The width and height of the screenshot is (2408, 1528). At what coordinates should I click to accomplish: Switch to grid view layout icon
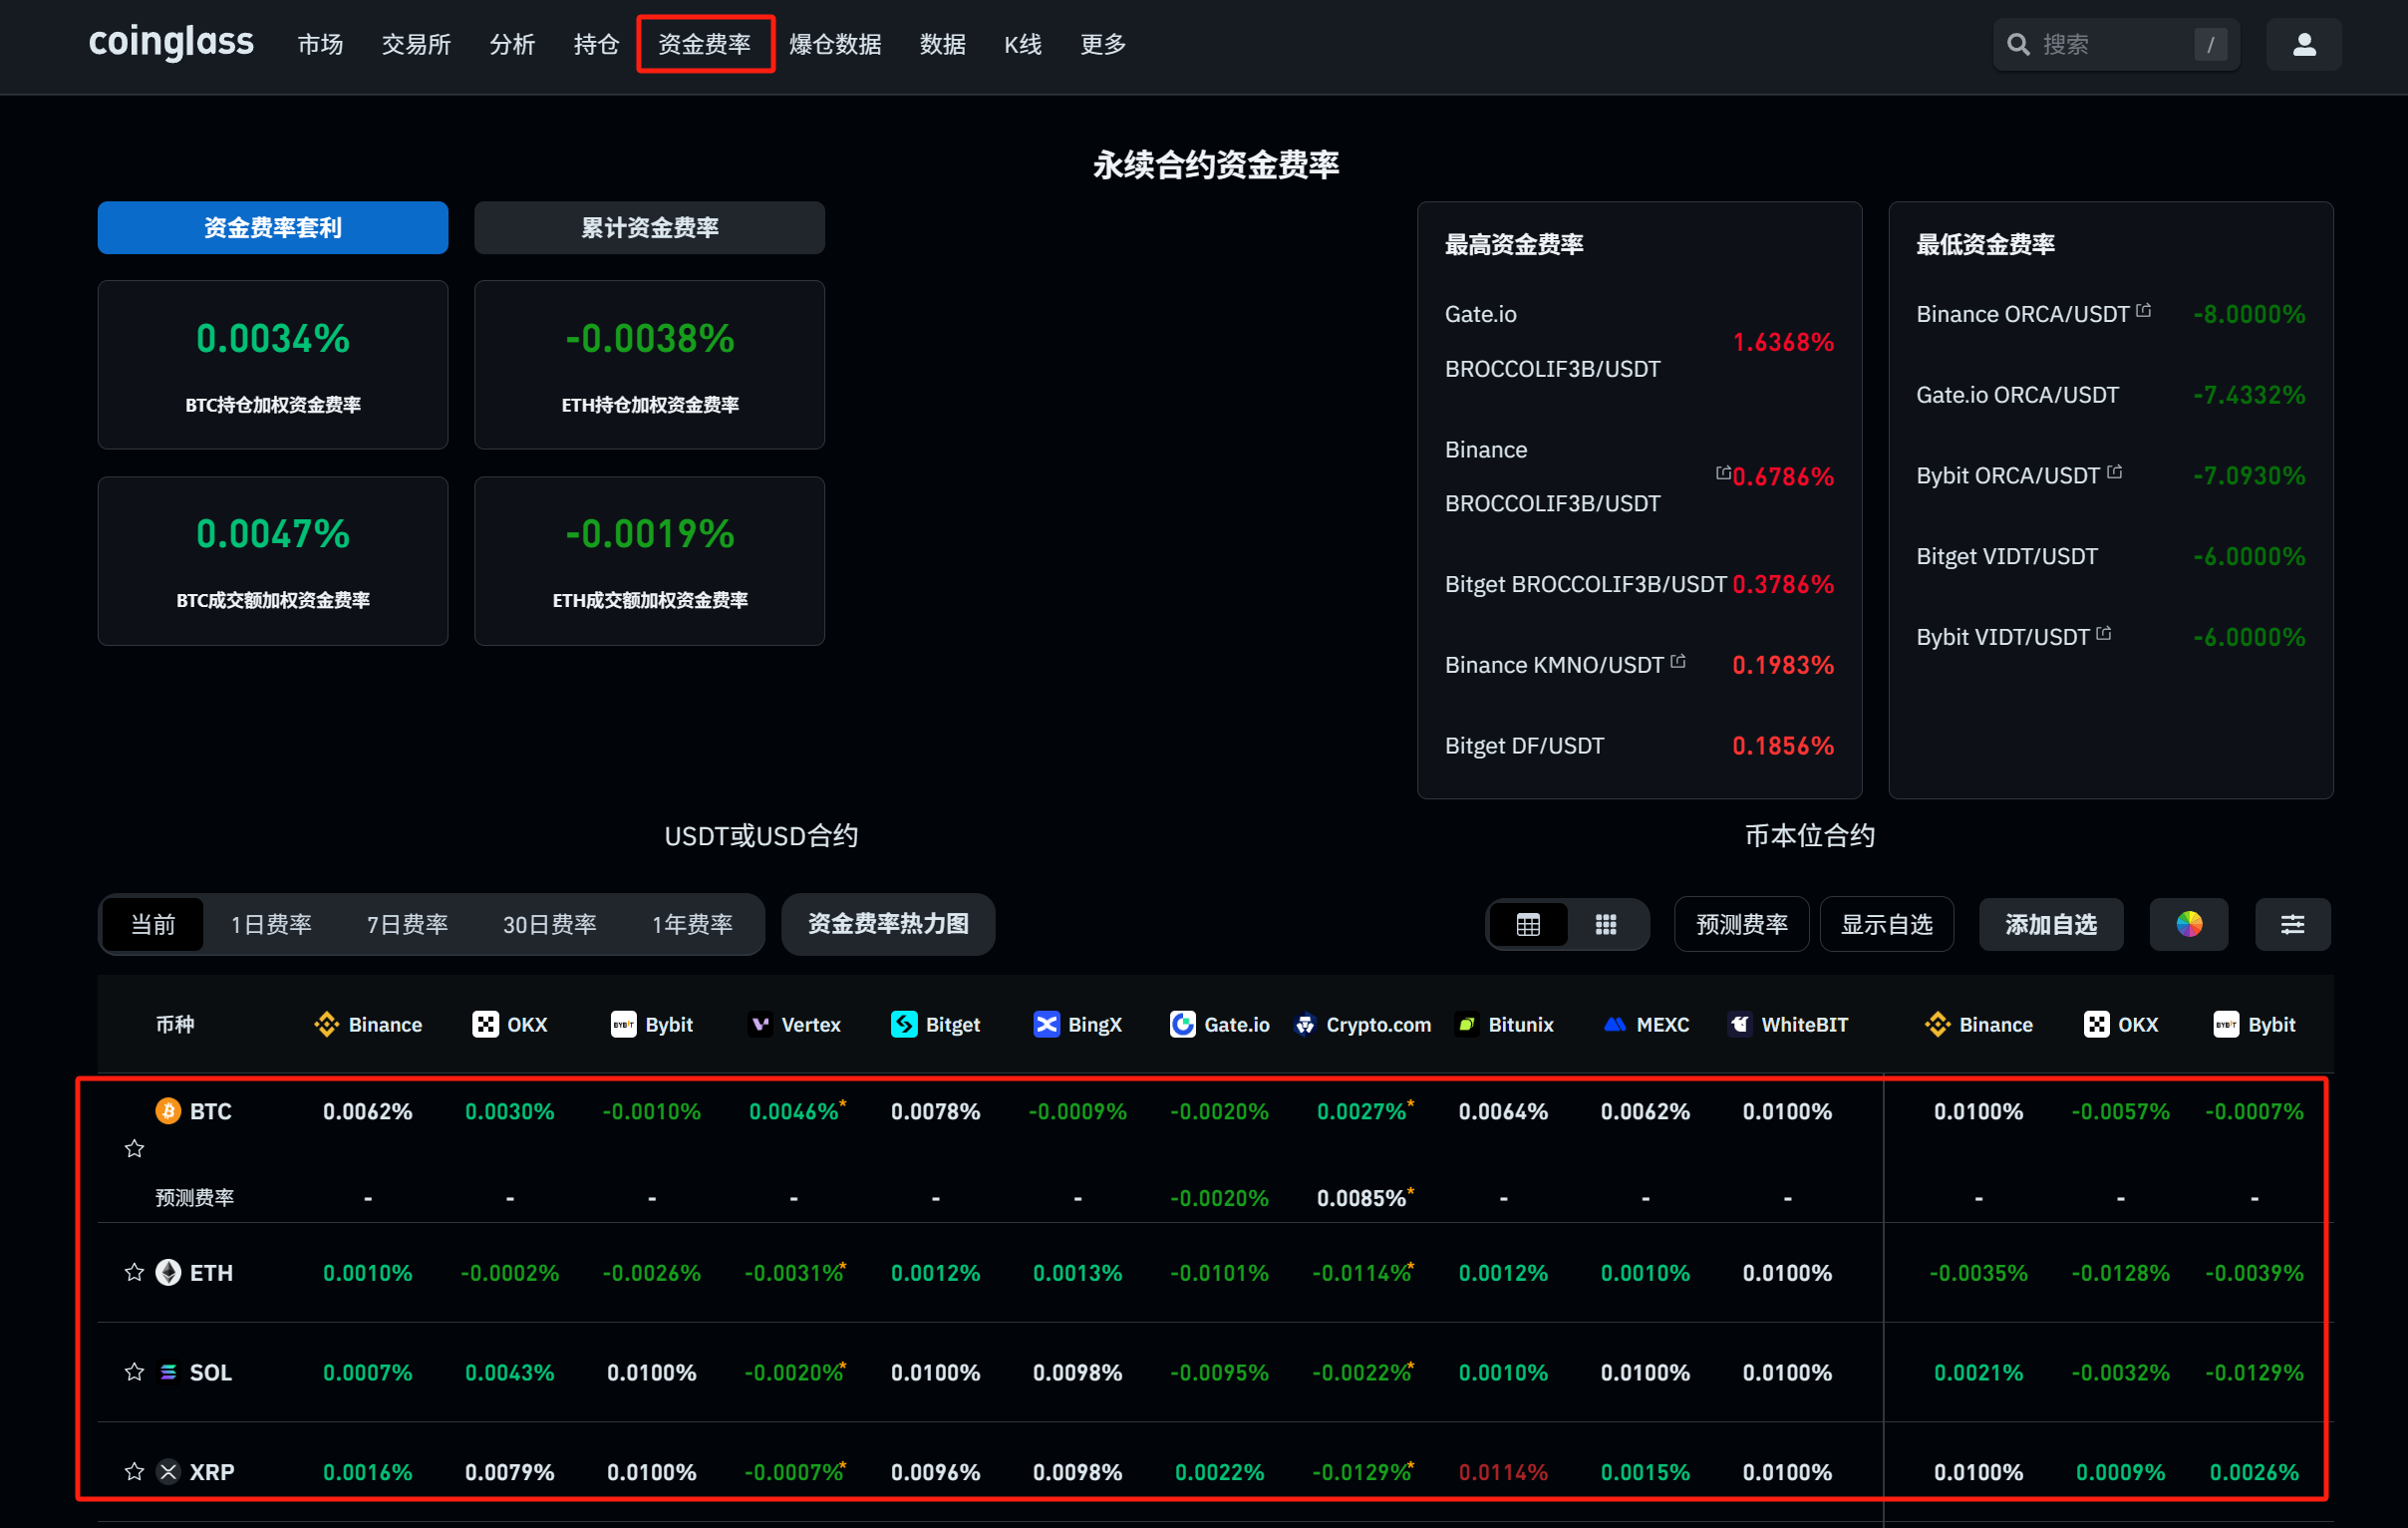[x=1605, y=924]
